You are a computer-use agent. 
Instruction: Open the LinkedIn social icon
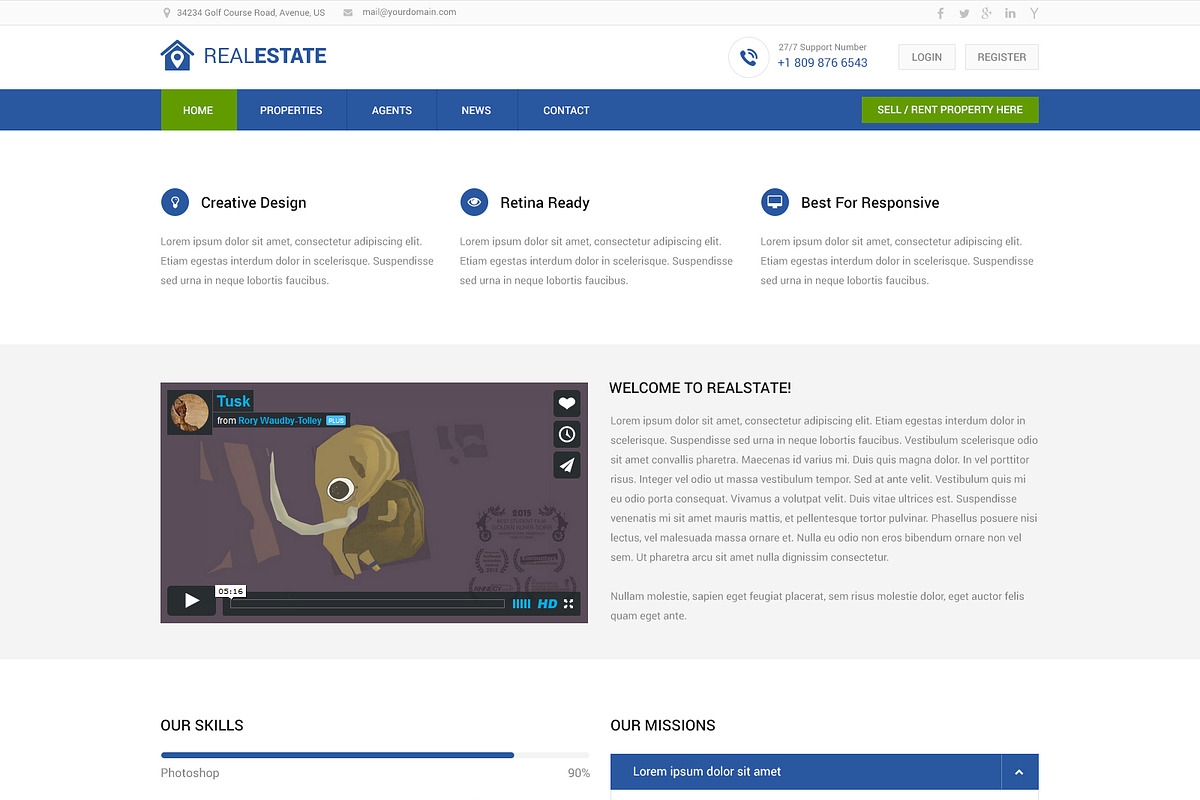point(1010,13)
